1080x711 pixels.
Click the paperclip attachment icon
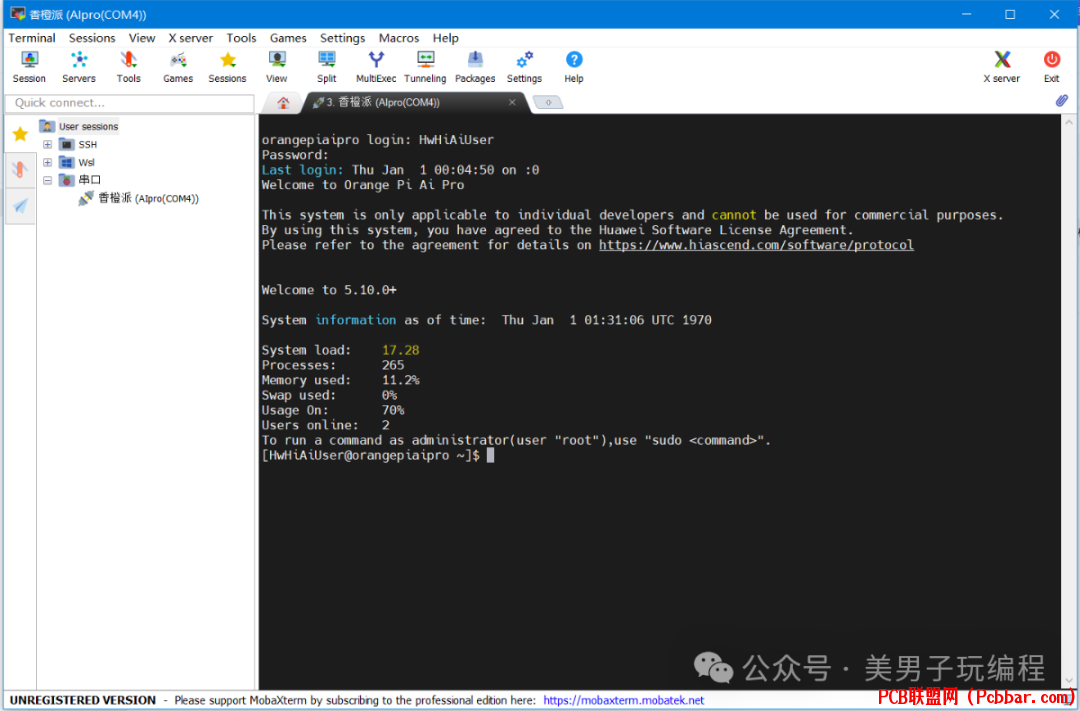(1061, 101)
